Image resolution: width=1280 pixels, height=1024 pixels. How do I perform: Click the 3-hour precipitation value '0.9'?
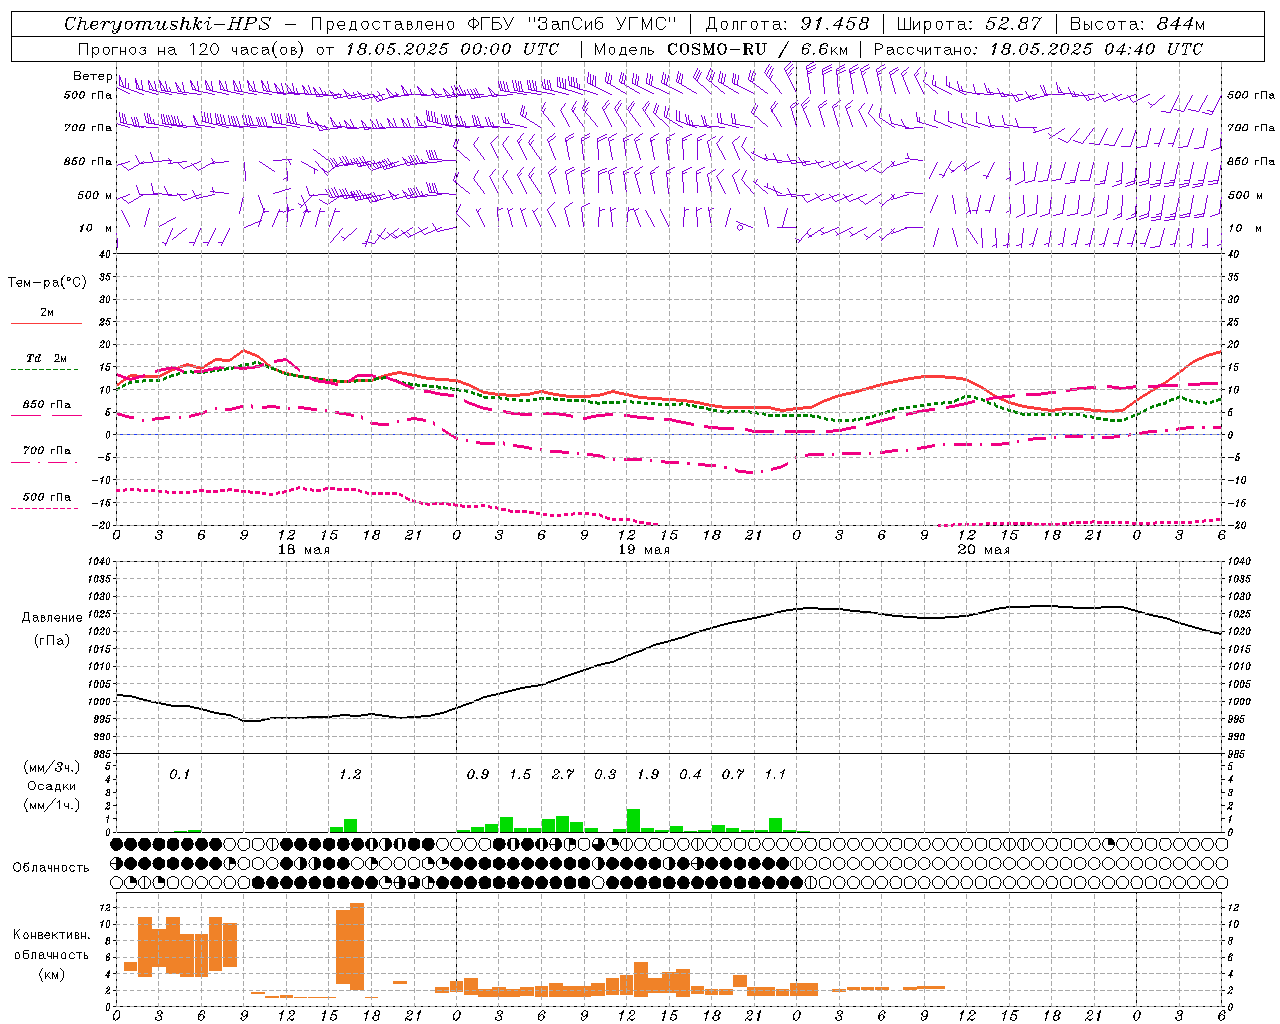[x=478, y=775]
